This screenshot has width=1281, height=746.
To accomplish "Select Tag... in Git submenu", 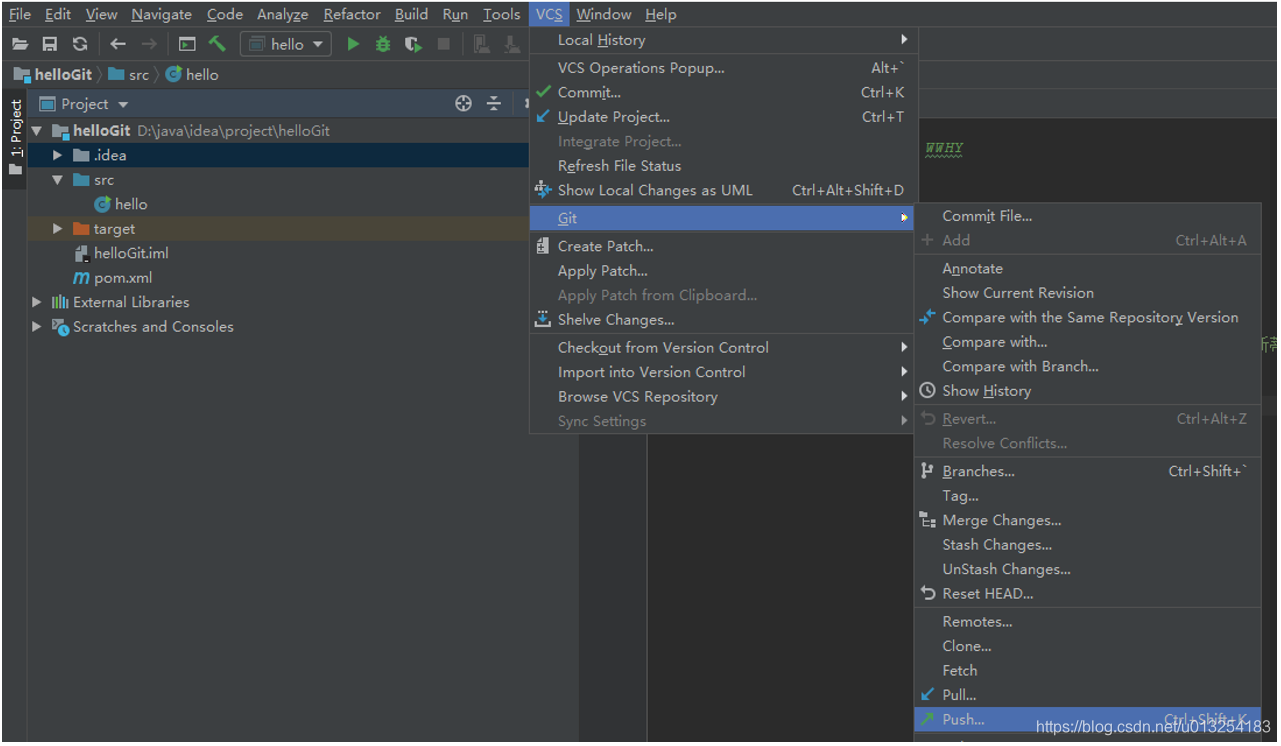I will pyautogui.click(x=1088, y=496).
